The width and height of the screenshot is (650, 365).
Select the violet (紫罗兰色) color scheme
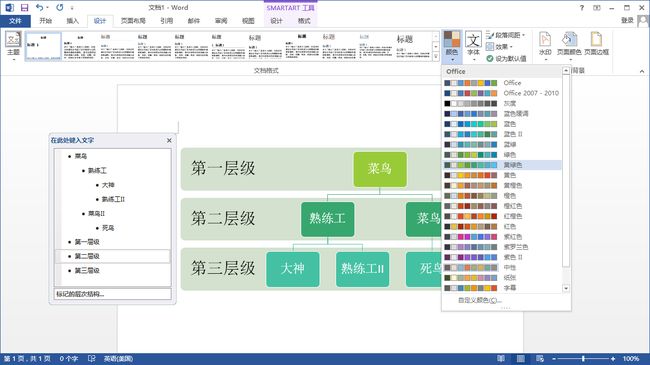pyautogui.click(x=502, y=247)
